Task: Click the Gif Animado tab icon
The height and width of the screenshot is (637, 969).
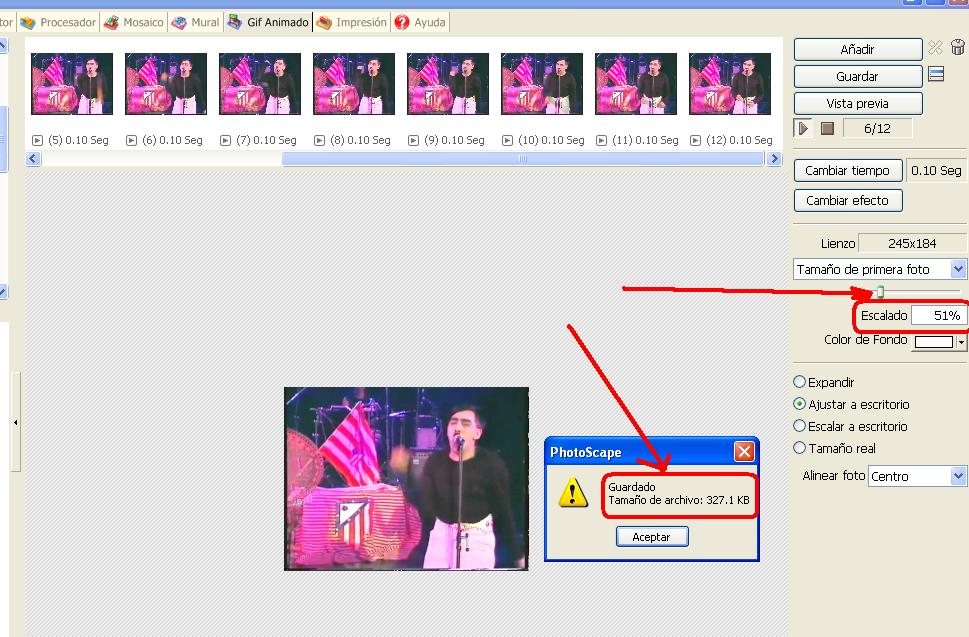Action: coord(235,22)
